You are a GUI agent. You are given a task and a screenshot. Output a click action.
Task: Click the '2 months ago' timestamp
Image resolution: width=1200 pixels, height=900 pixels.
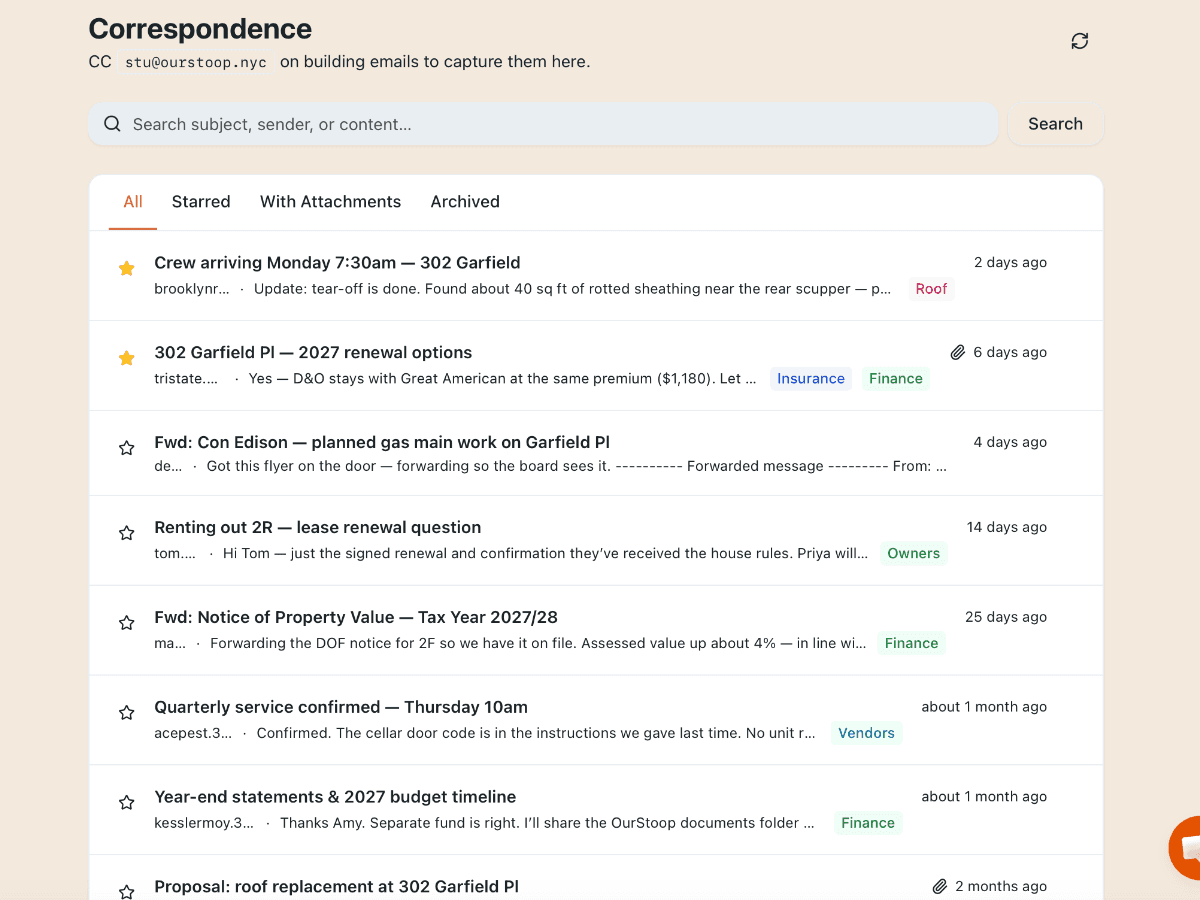click(1001, 887)
